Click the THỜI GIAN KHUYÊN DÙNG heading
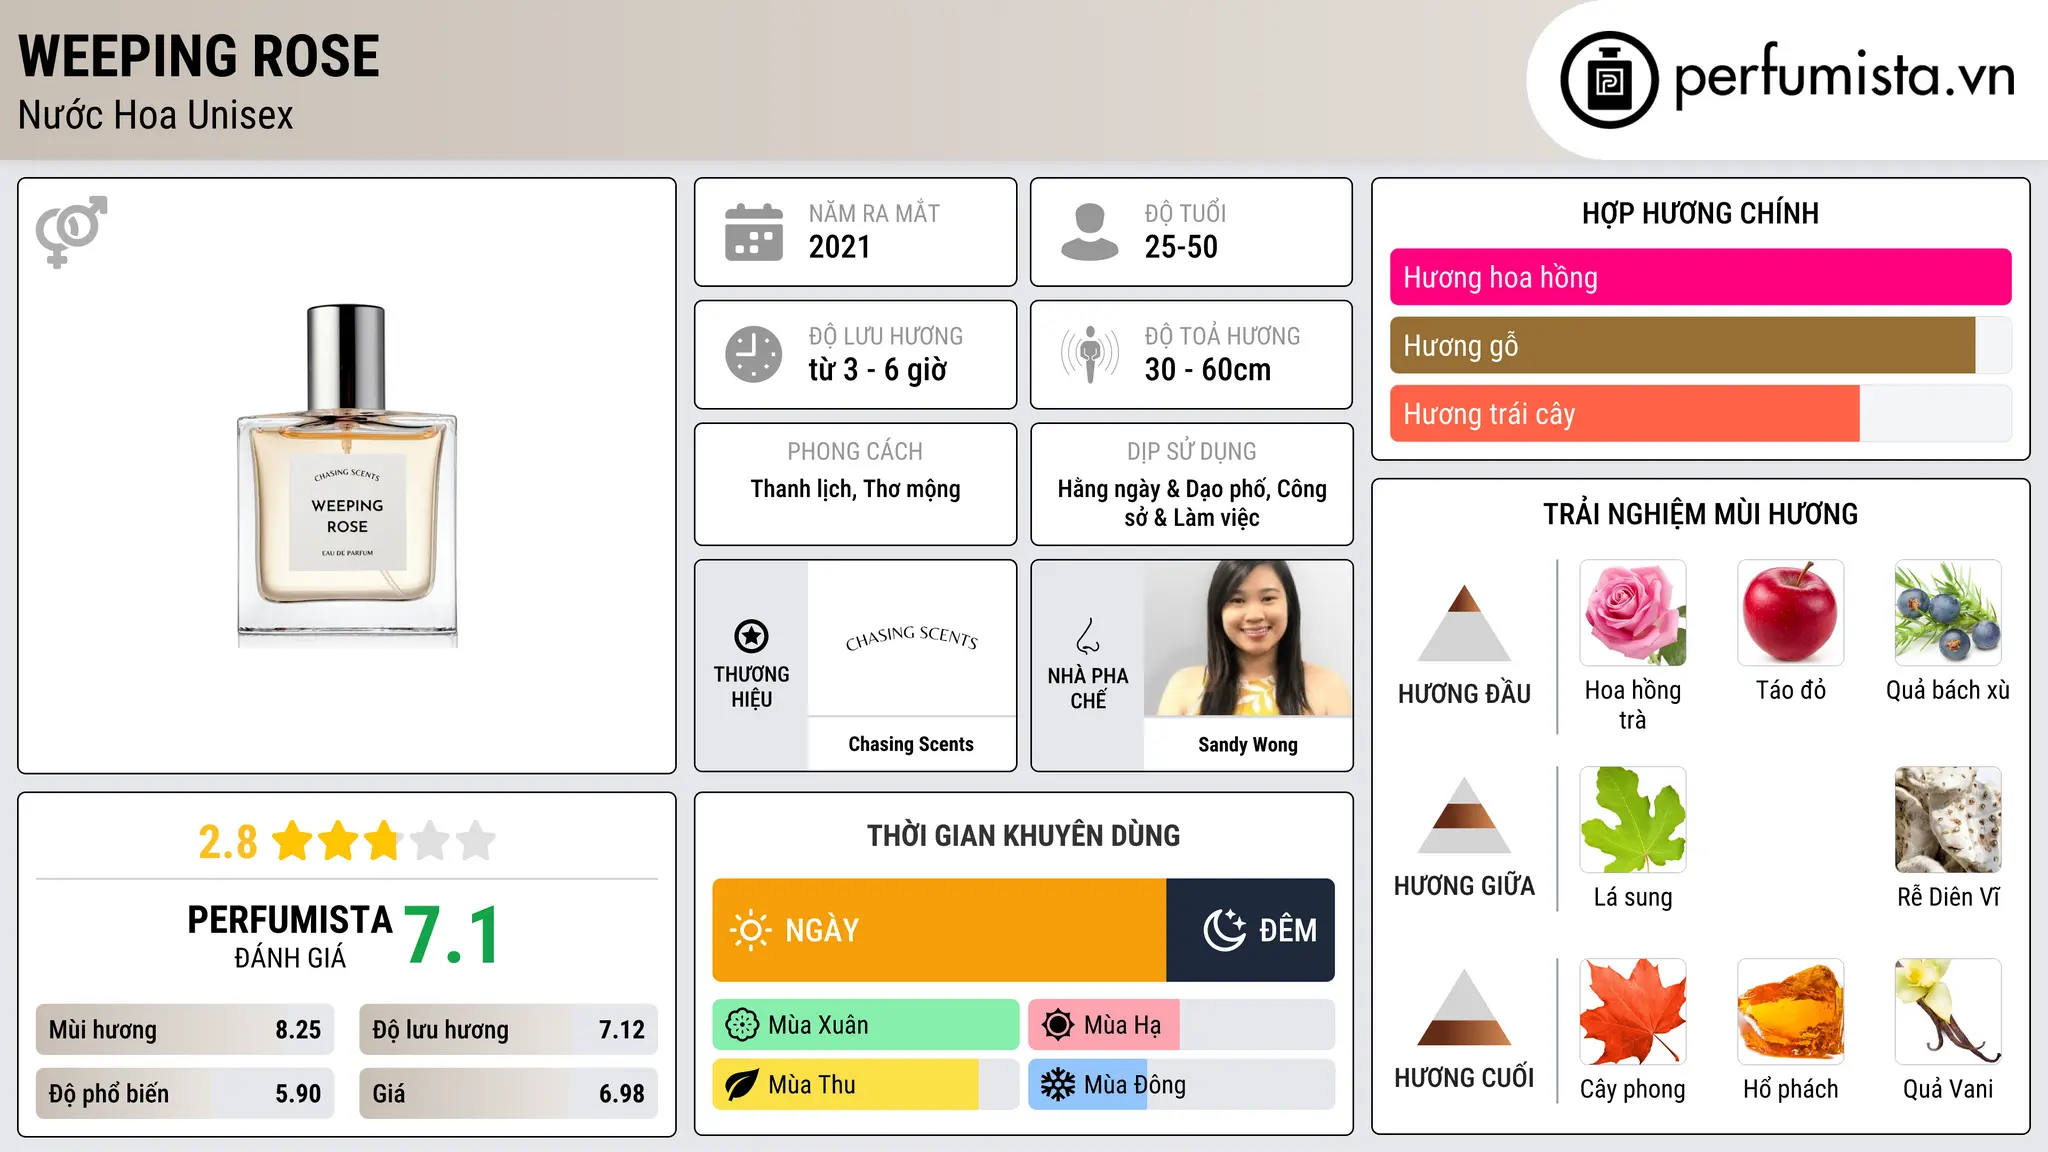Viewport: 2048px width, 1152px height. tap(1024, 835)
